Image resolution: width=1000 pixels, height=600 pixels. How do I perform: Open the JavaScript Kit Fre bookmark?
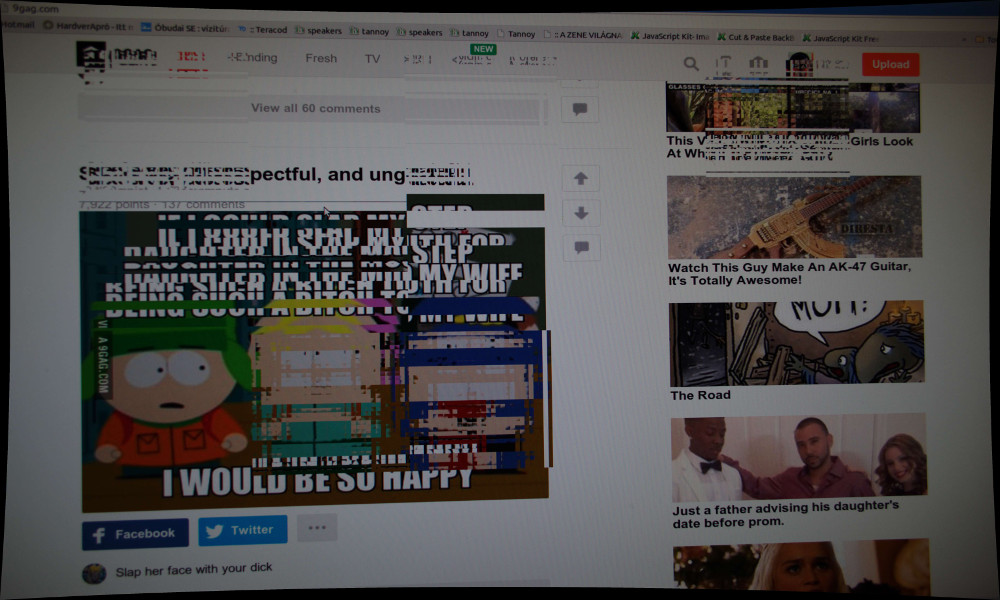pos(840,38)
